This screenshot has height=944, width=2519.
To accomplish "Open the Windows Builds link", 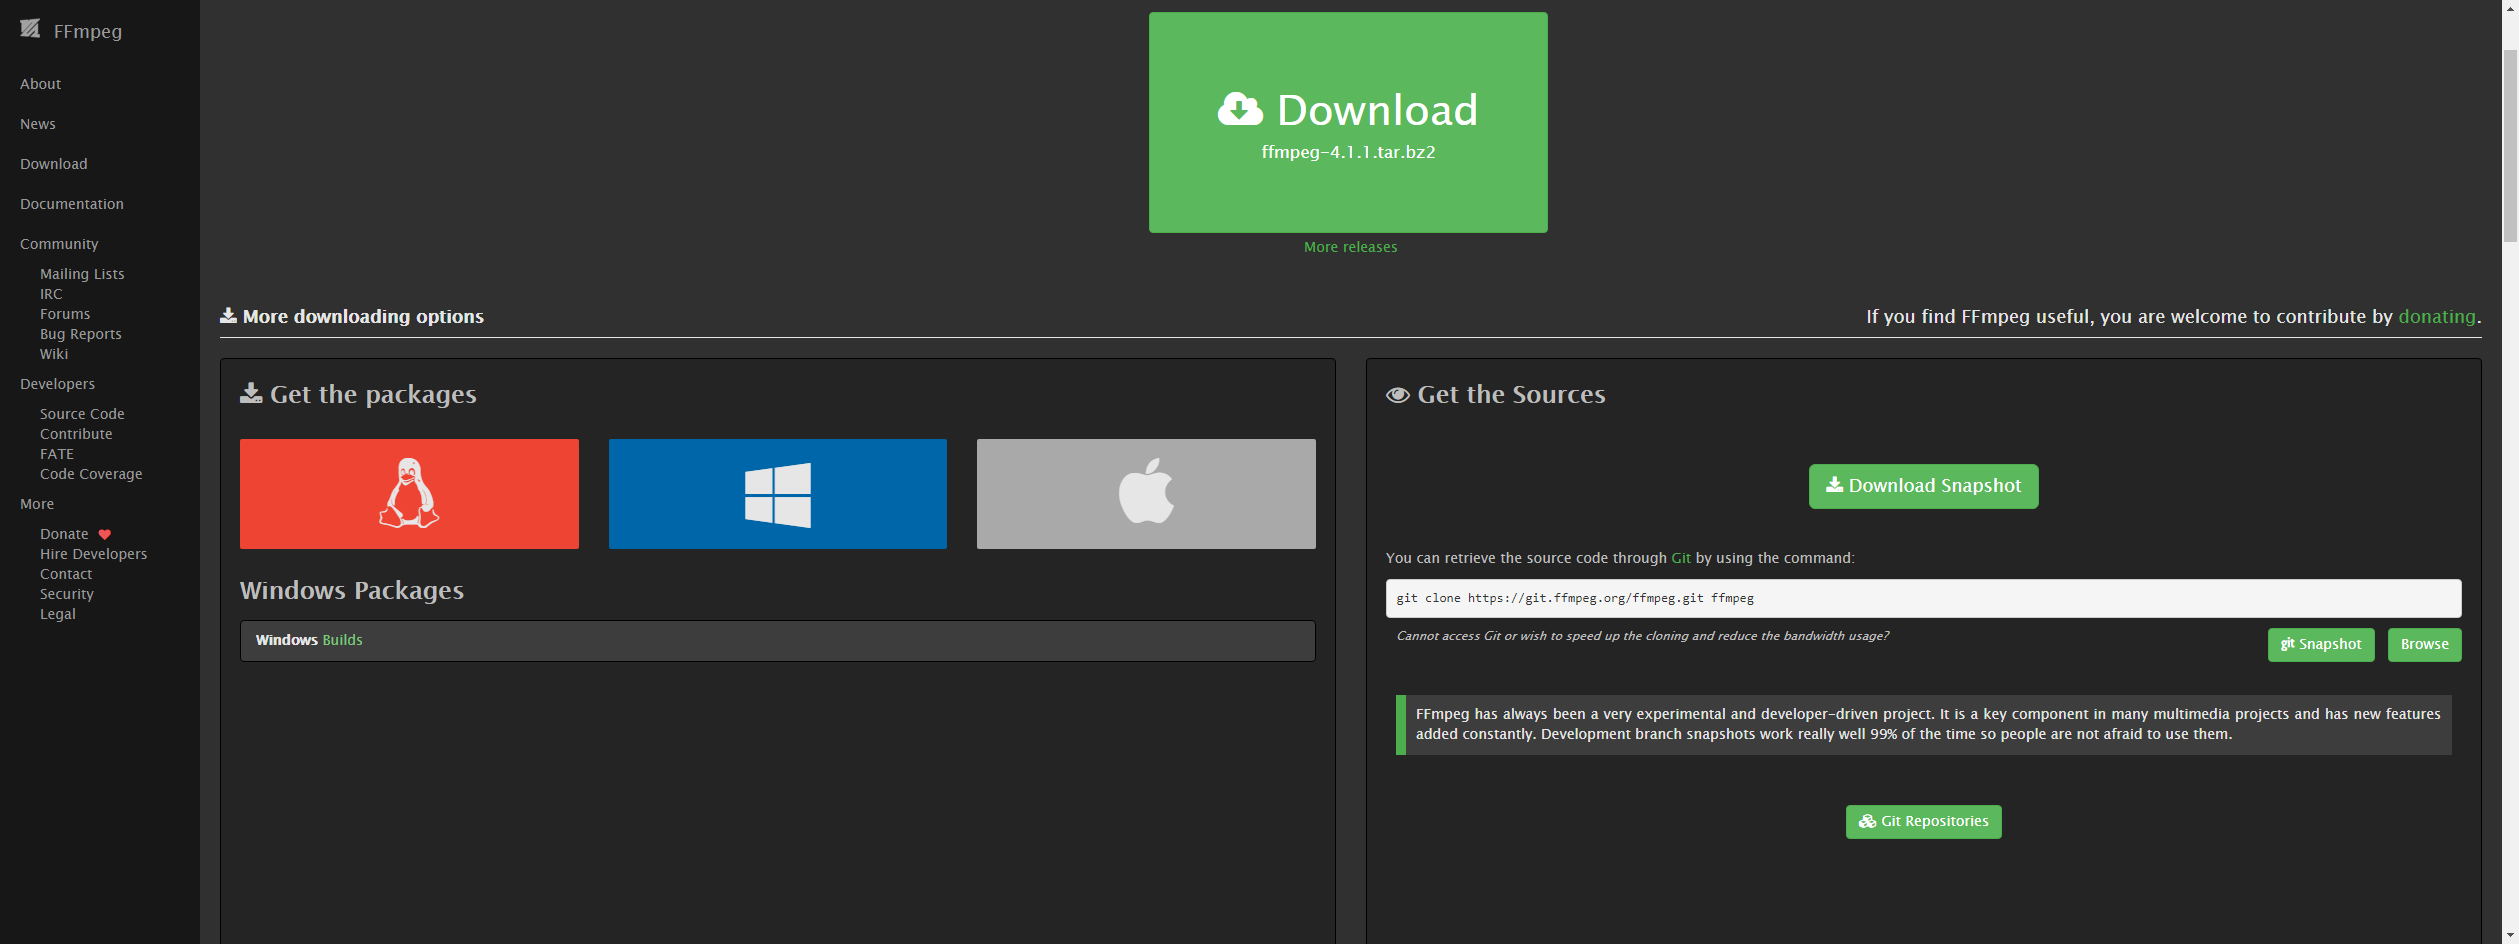I will pyautogui.click(x=342, y=640).
